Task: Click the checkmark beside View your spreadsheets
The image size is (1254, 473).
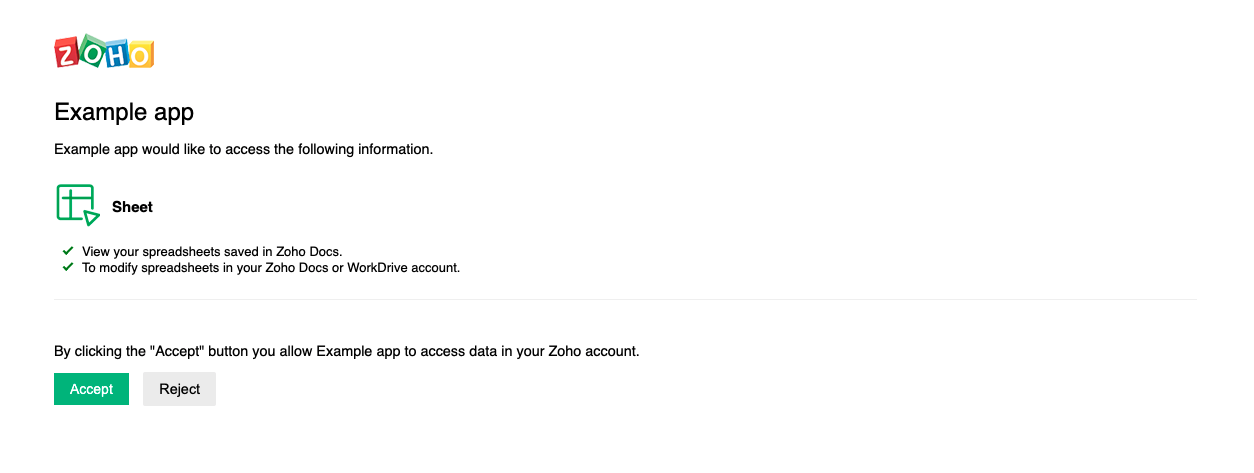Action: pos(68,251)
